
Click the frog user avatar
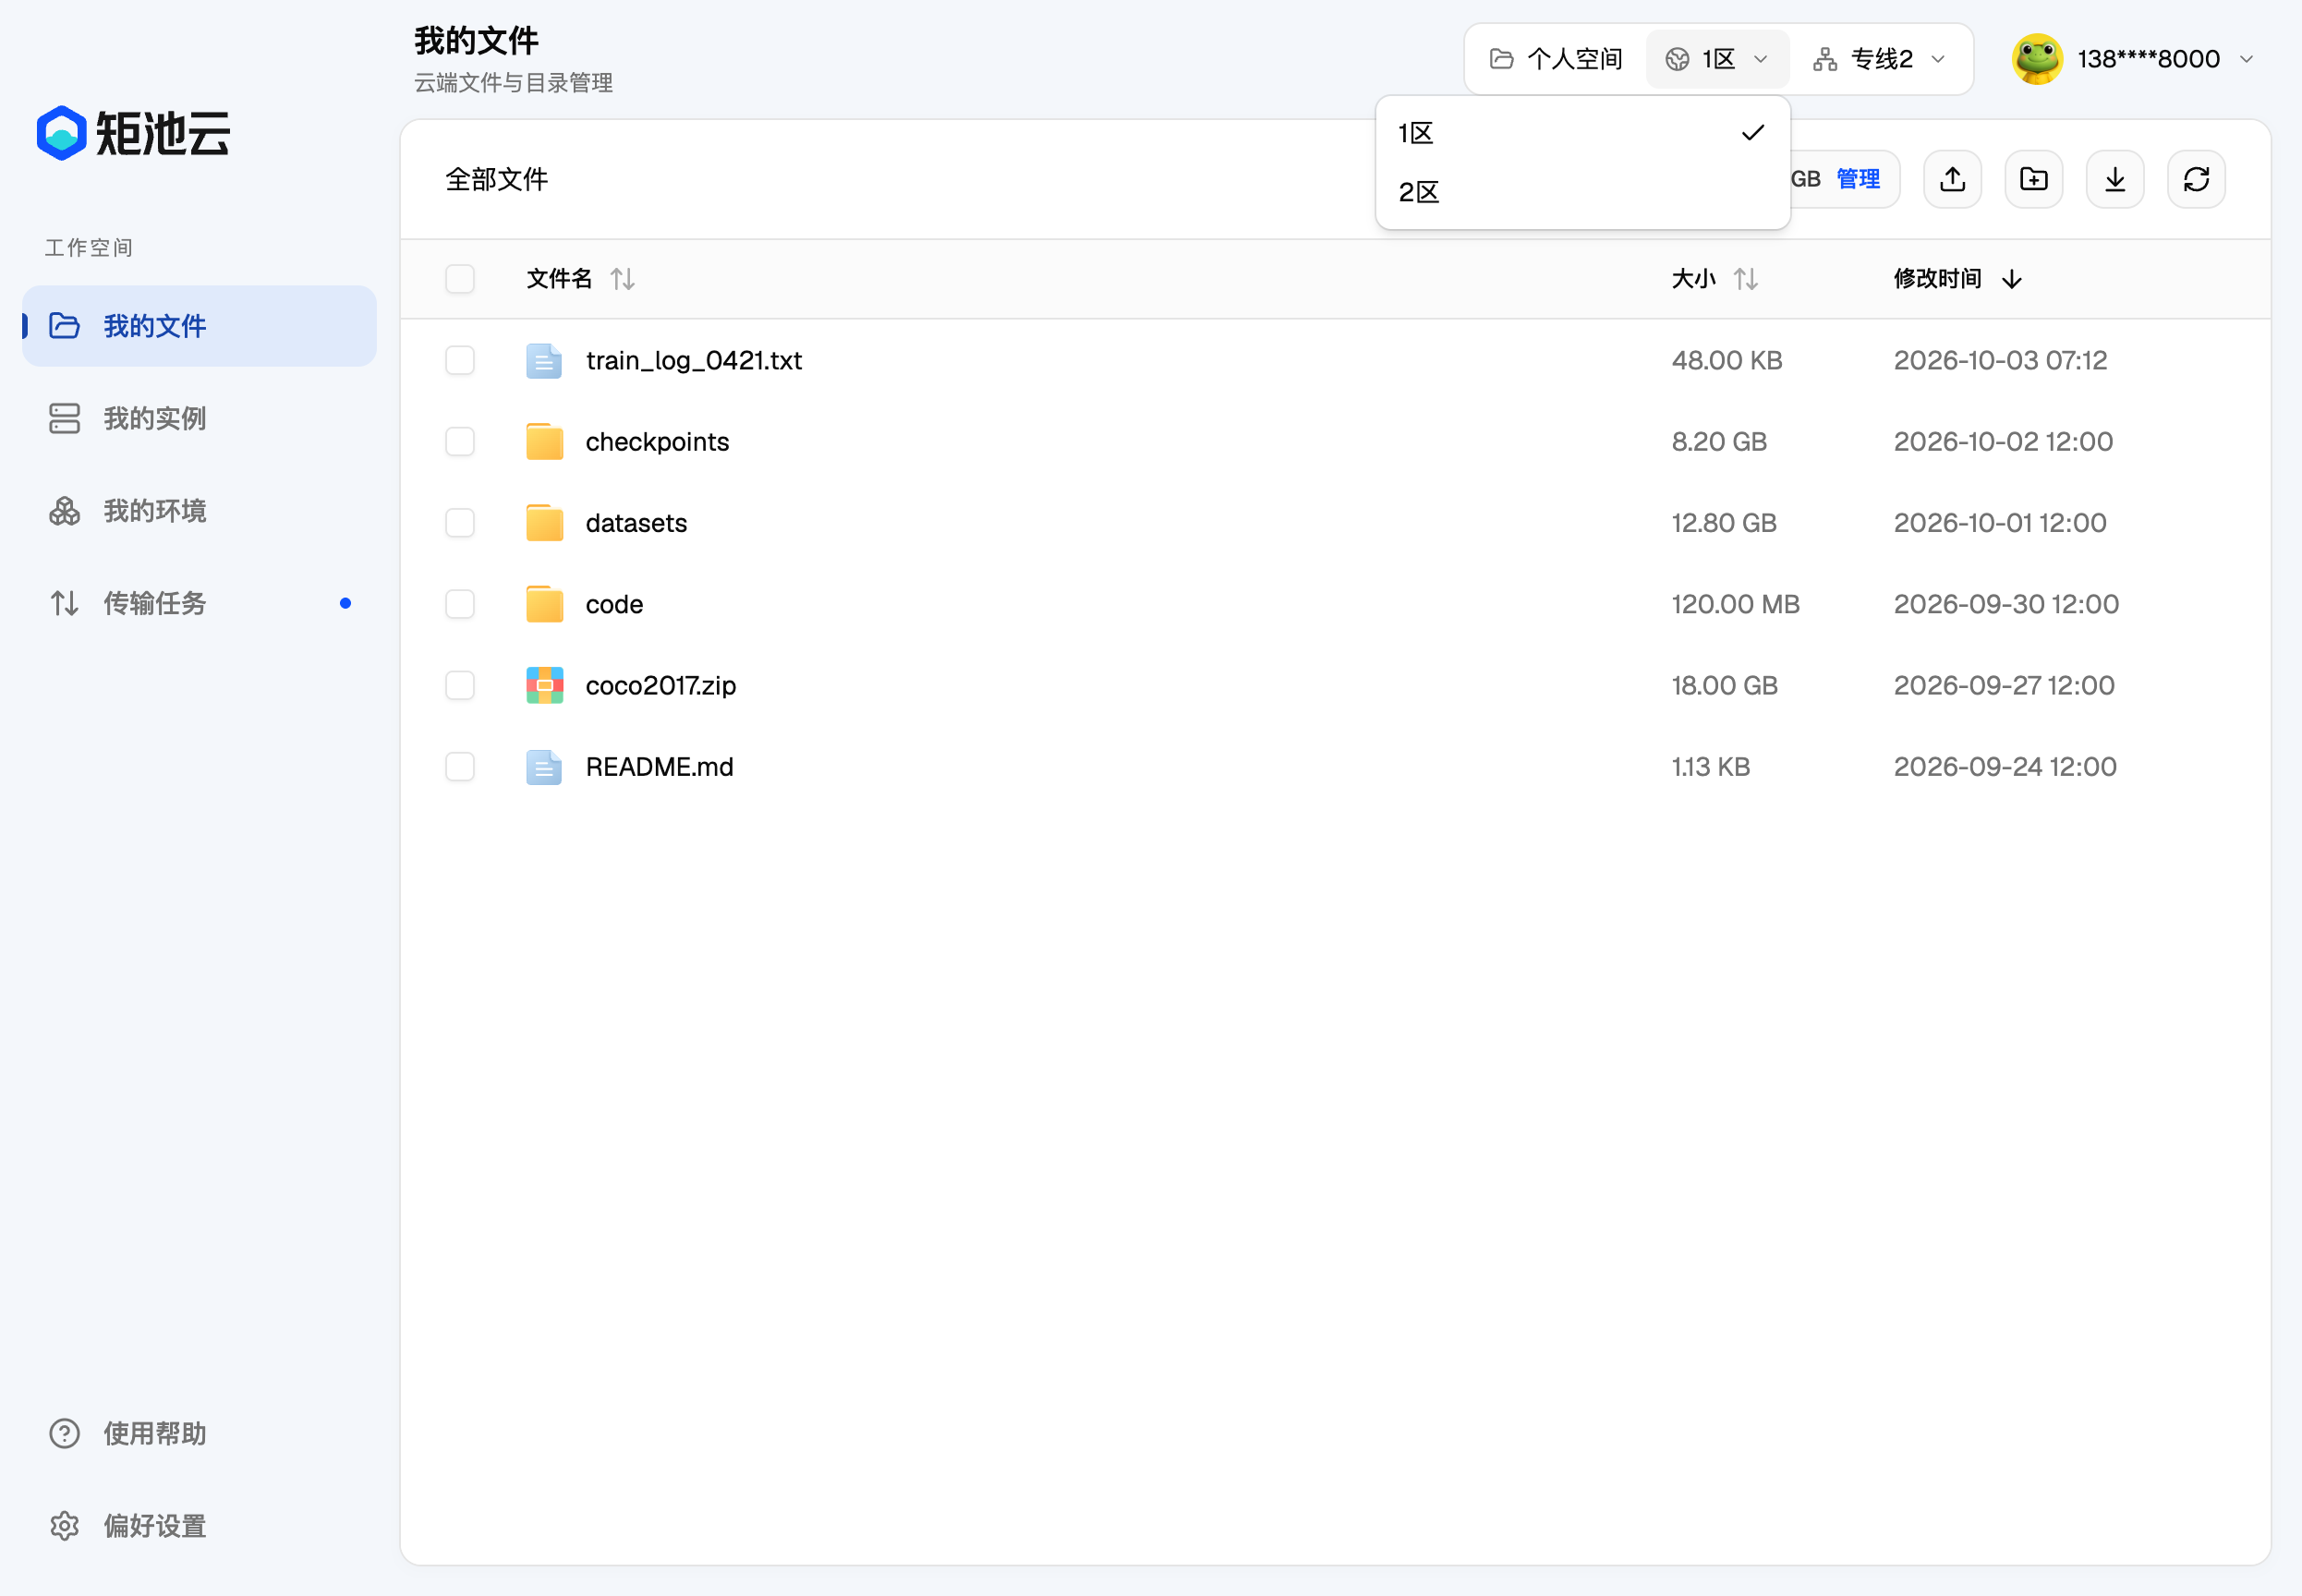2037,59
